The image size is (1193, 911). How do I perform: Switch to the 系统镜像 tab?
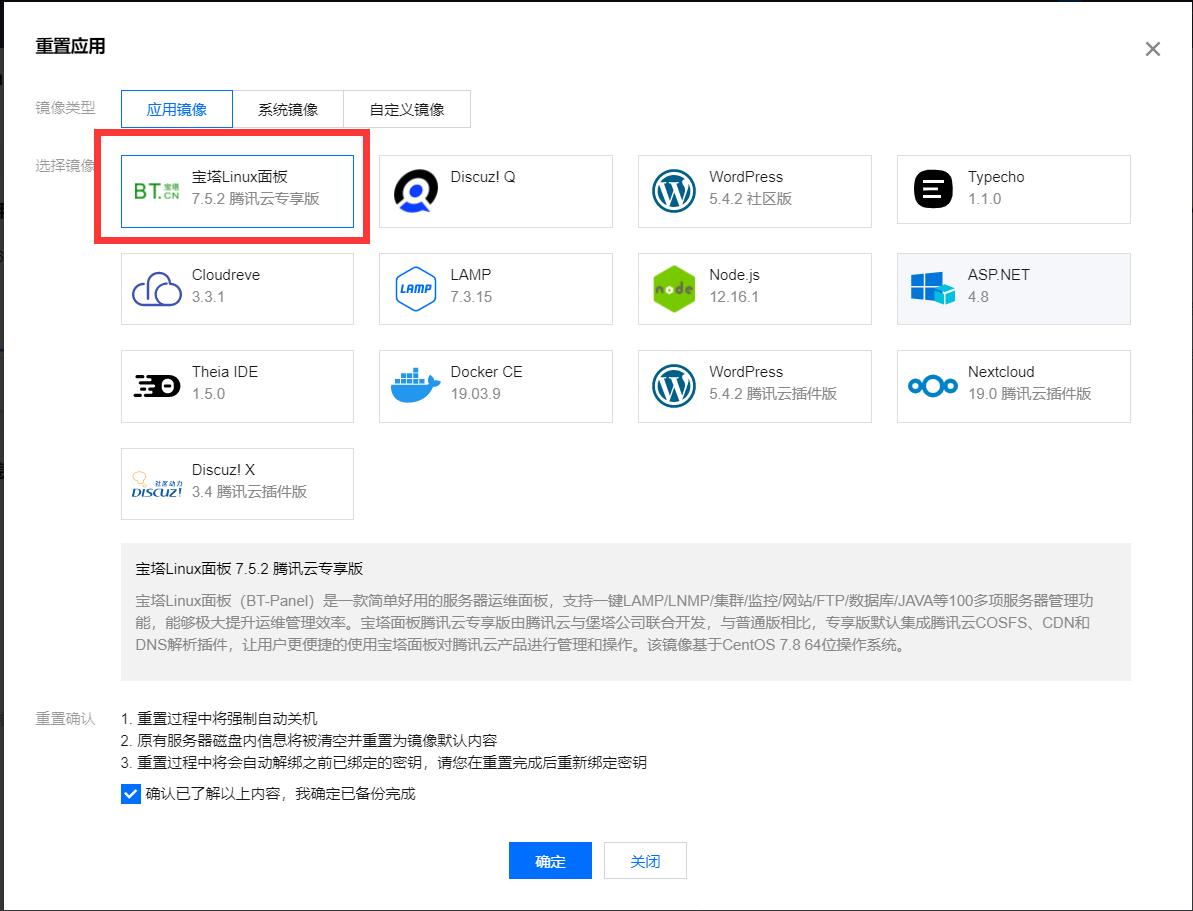pyautogui.click(x=289, y=109)
